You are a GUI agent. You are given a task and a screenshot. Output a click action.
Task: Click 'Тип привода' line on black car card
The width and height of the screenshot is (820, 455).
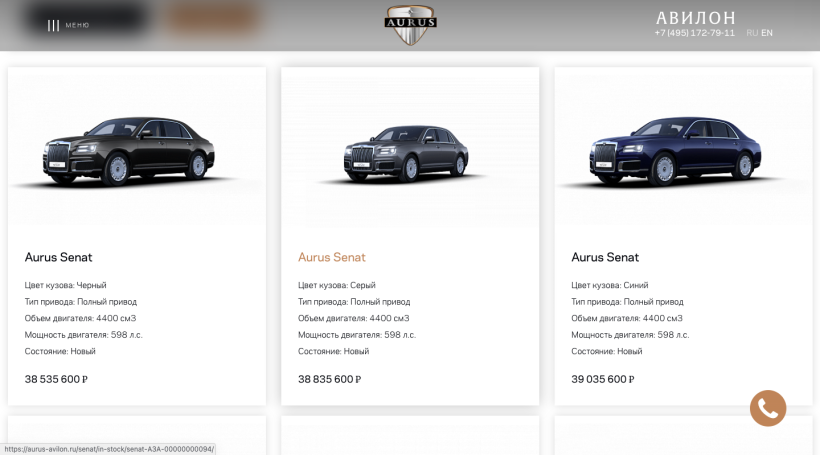[x=81, y=302]
